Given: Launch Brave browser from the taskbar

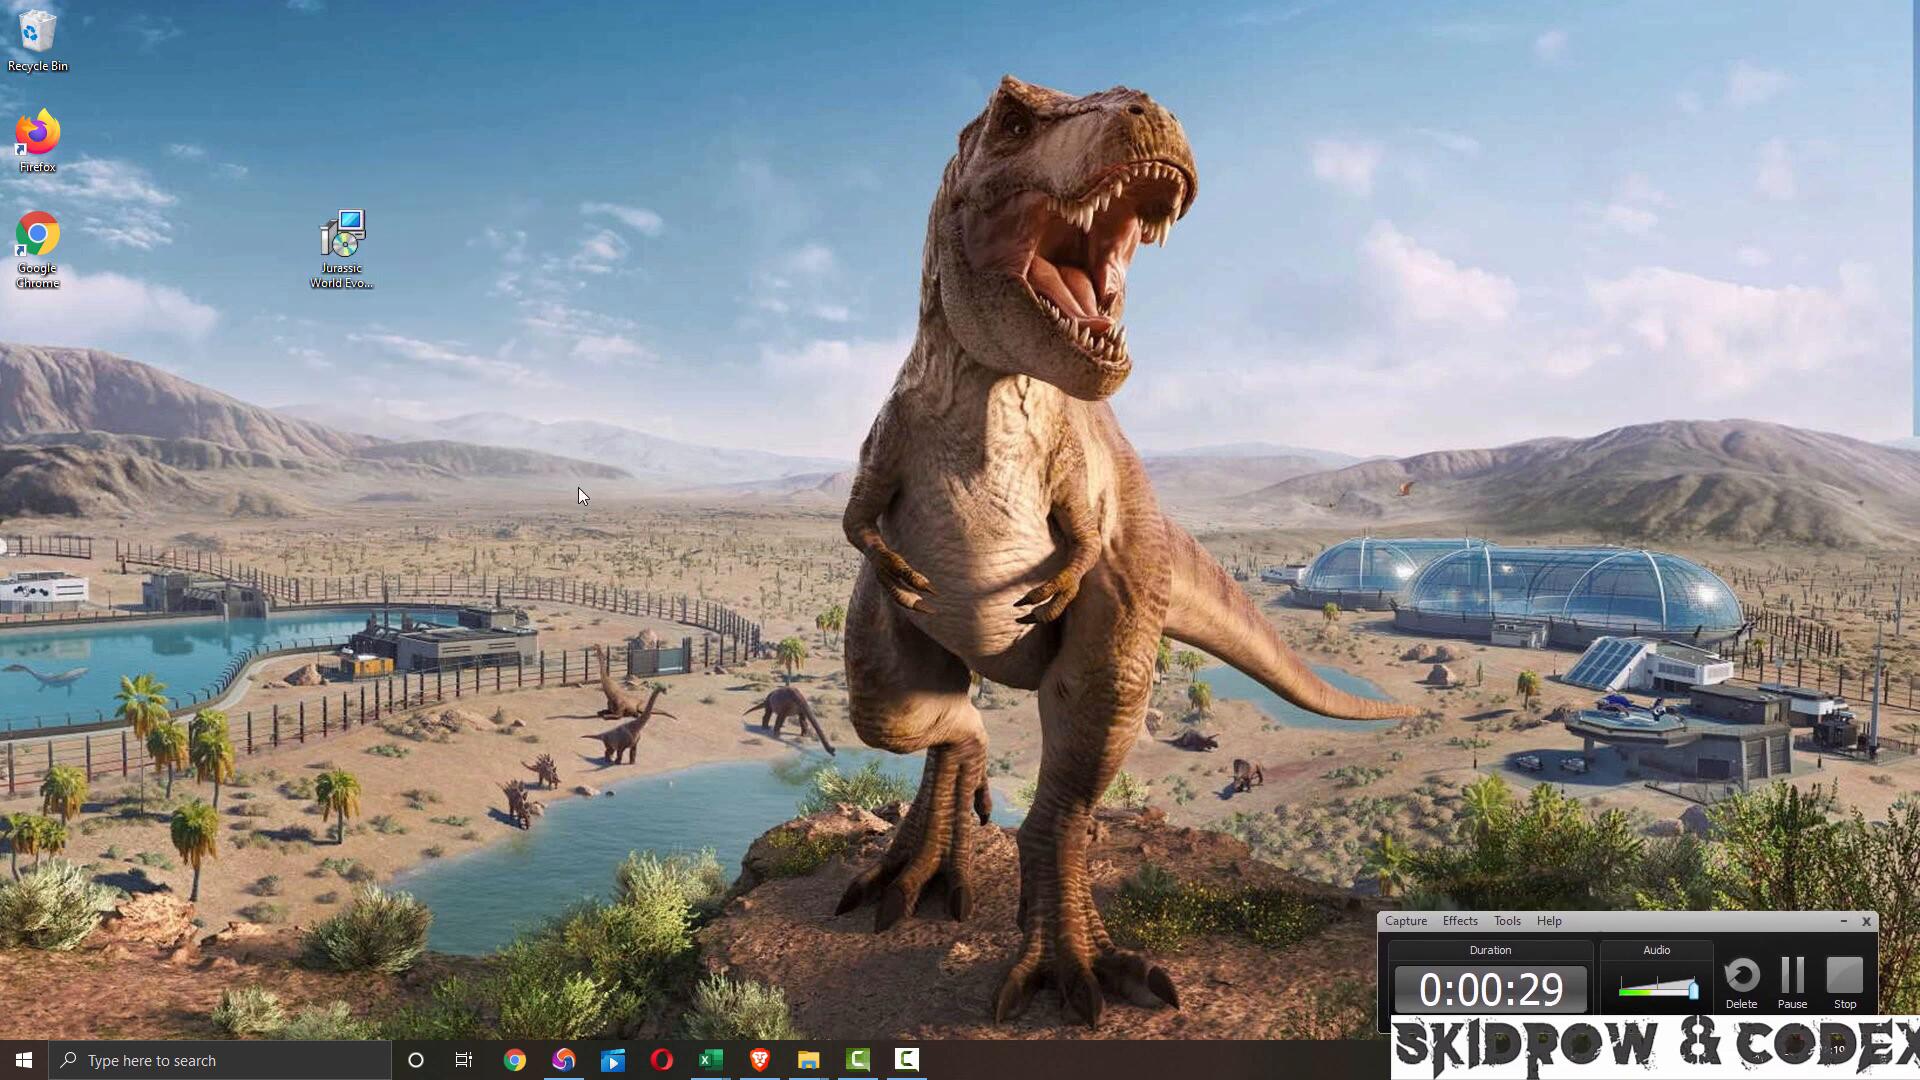Looking at the screenshot, I should pyautogui.click(x=759, y=1060).
